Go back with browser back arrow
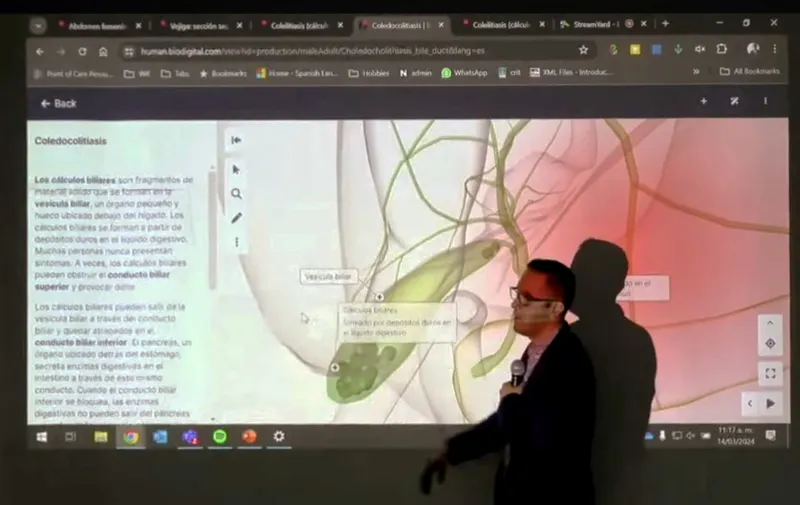Image resolution: width=800 pixels, height=505 pixels. pos(40,52)
